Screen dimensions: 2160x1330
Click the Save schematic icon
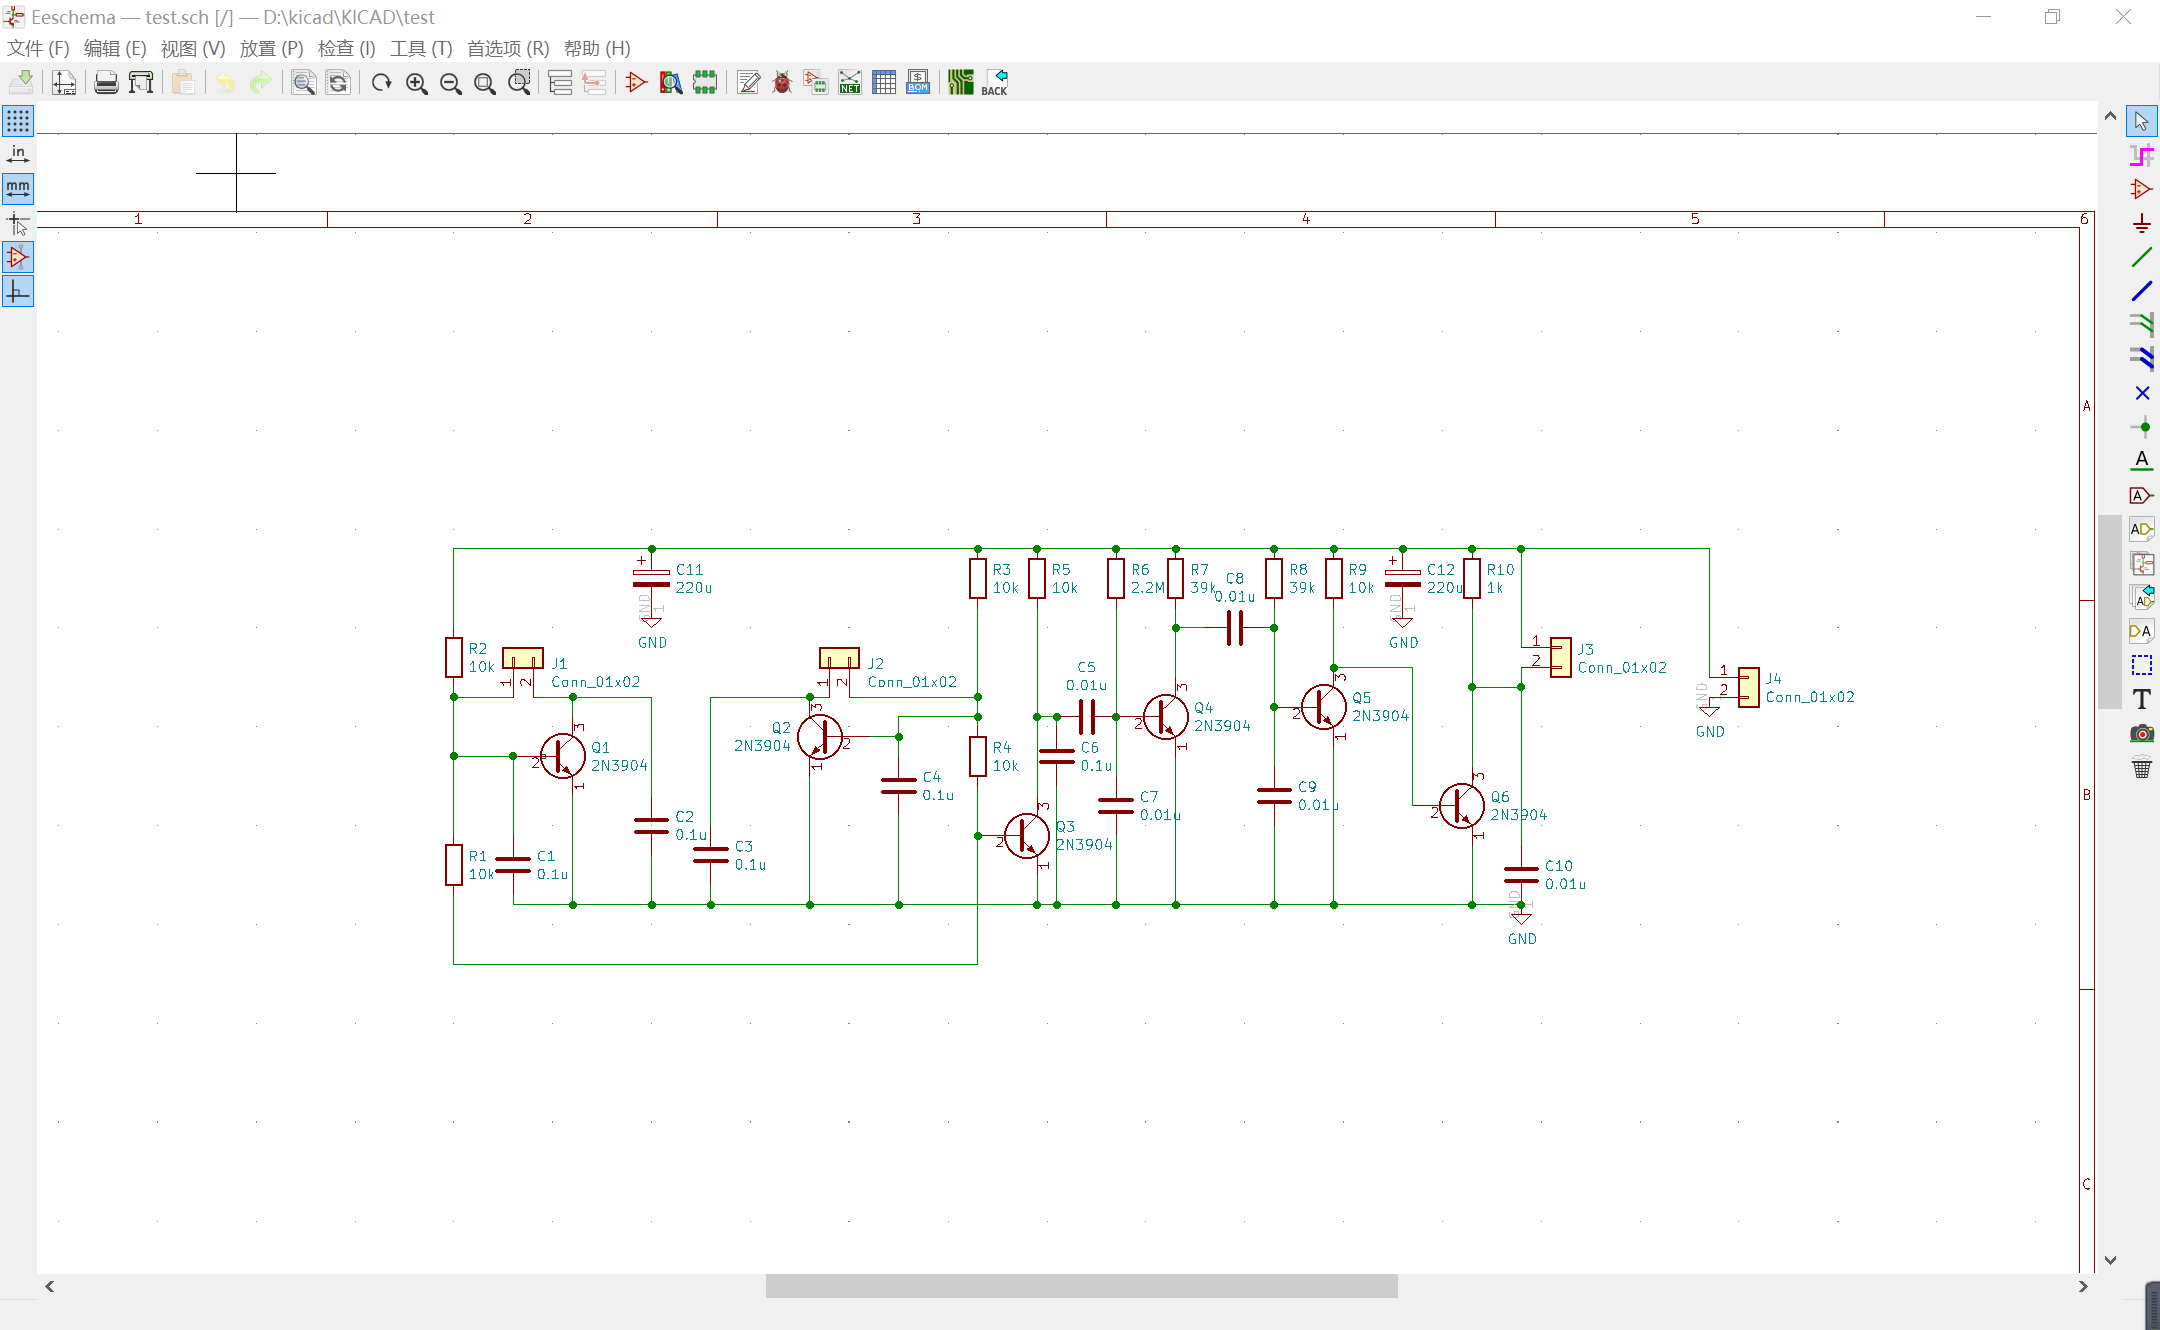[21, 82]
